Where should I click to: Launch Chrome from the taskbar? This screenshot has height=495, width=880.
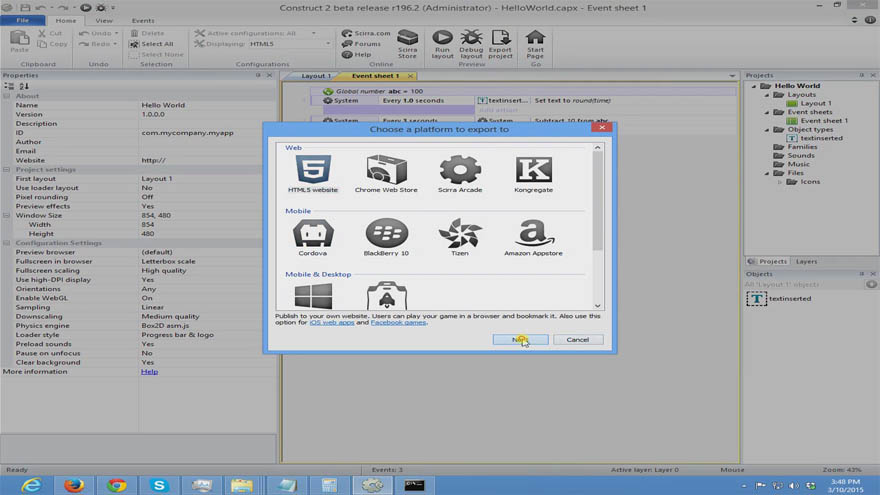pyautogui.click(x=117, y=485)
